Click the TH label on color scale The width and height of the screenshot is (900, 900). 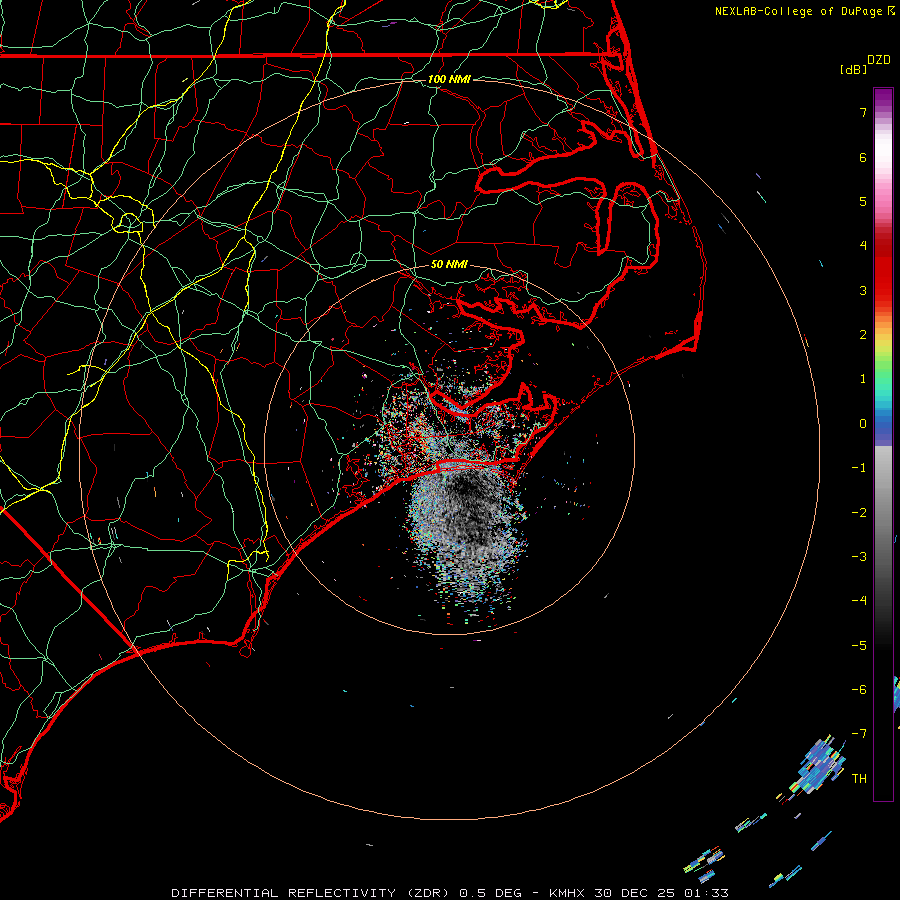point(859,779)
